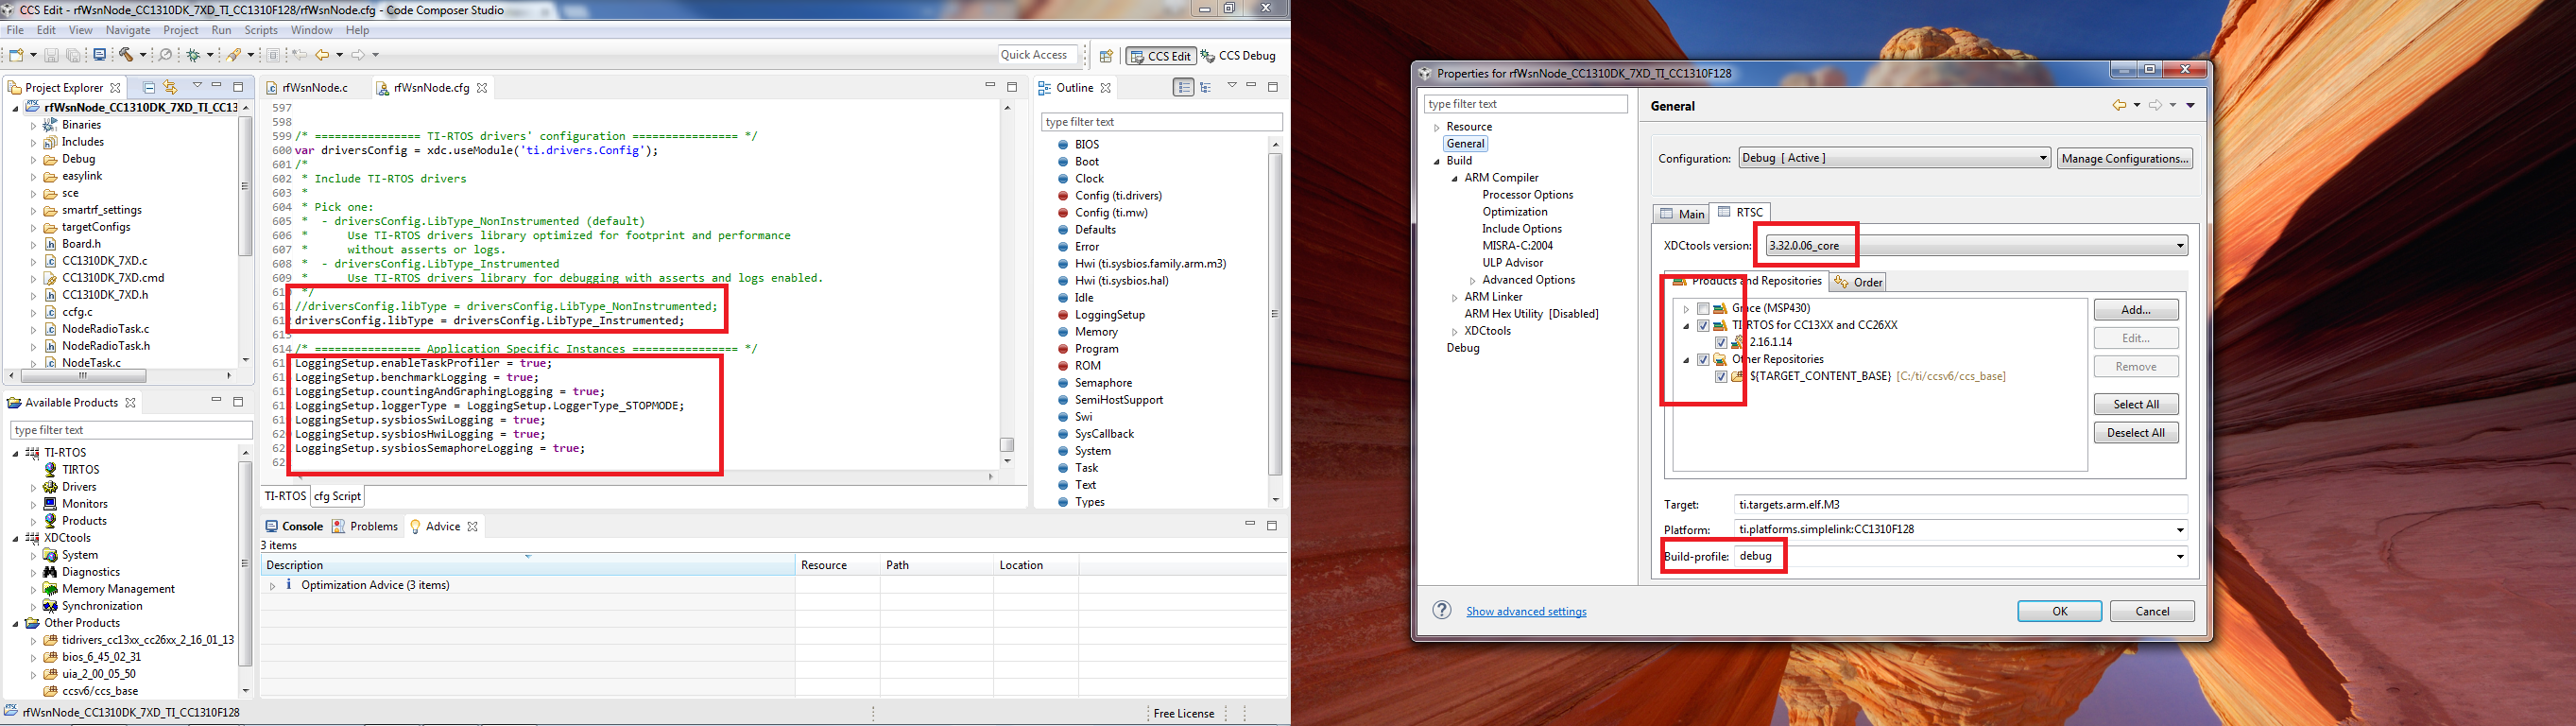
Task: Click the Outline filter text field
Action: tap(1161, 122)
